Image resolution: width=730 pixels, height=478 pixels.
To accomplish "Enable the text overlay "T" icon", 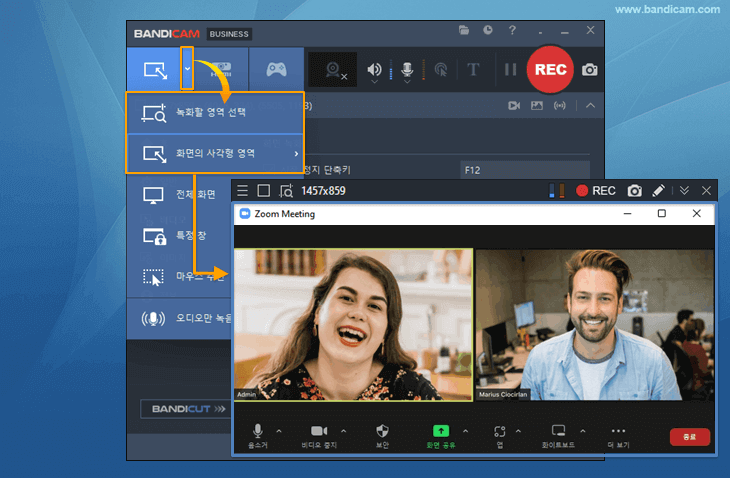I will point(473,70).
